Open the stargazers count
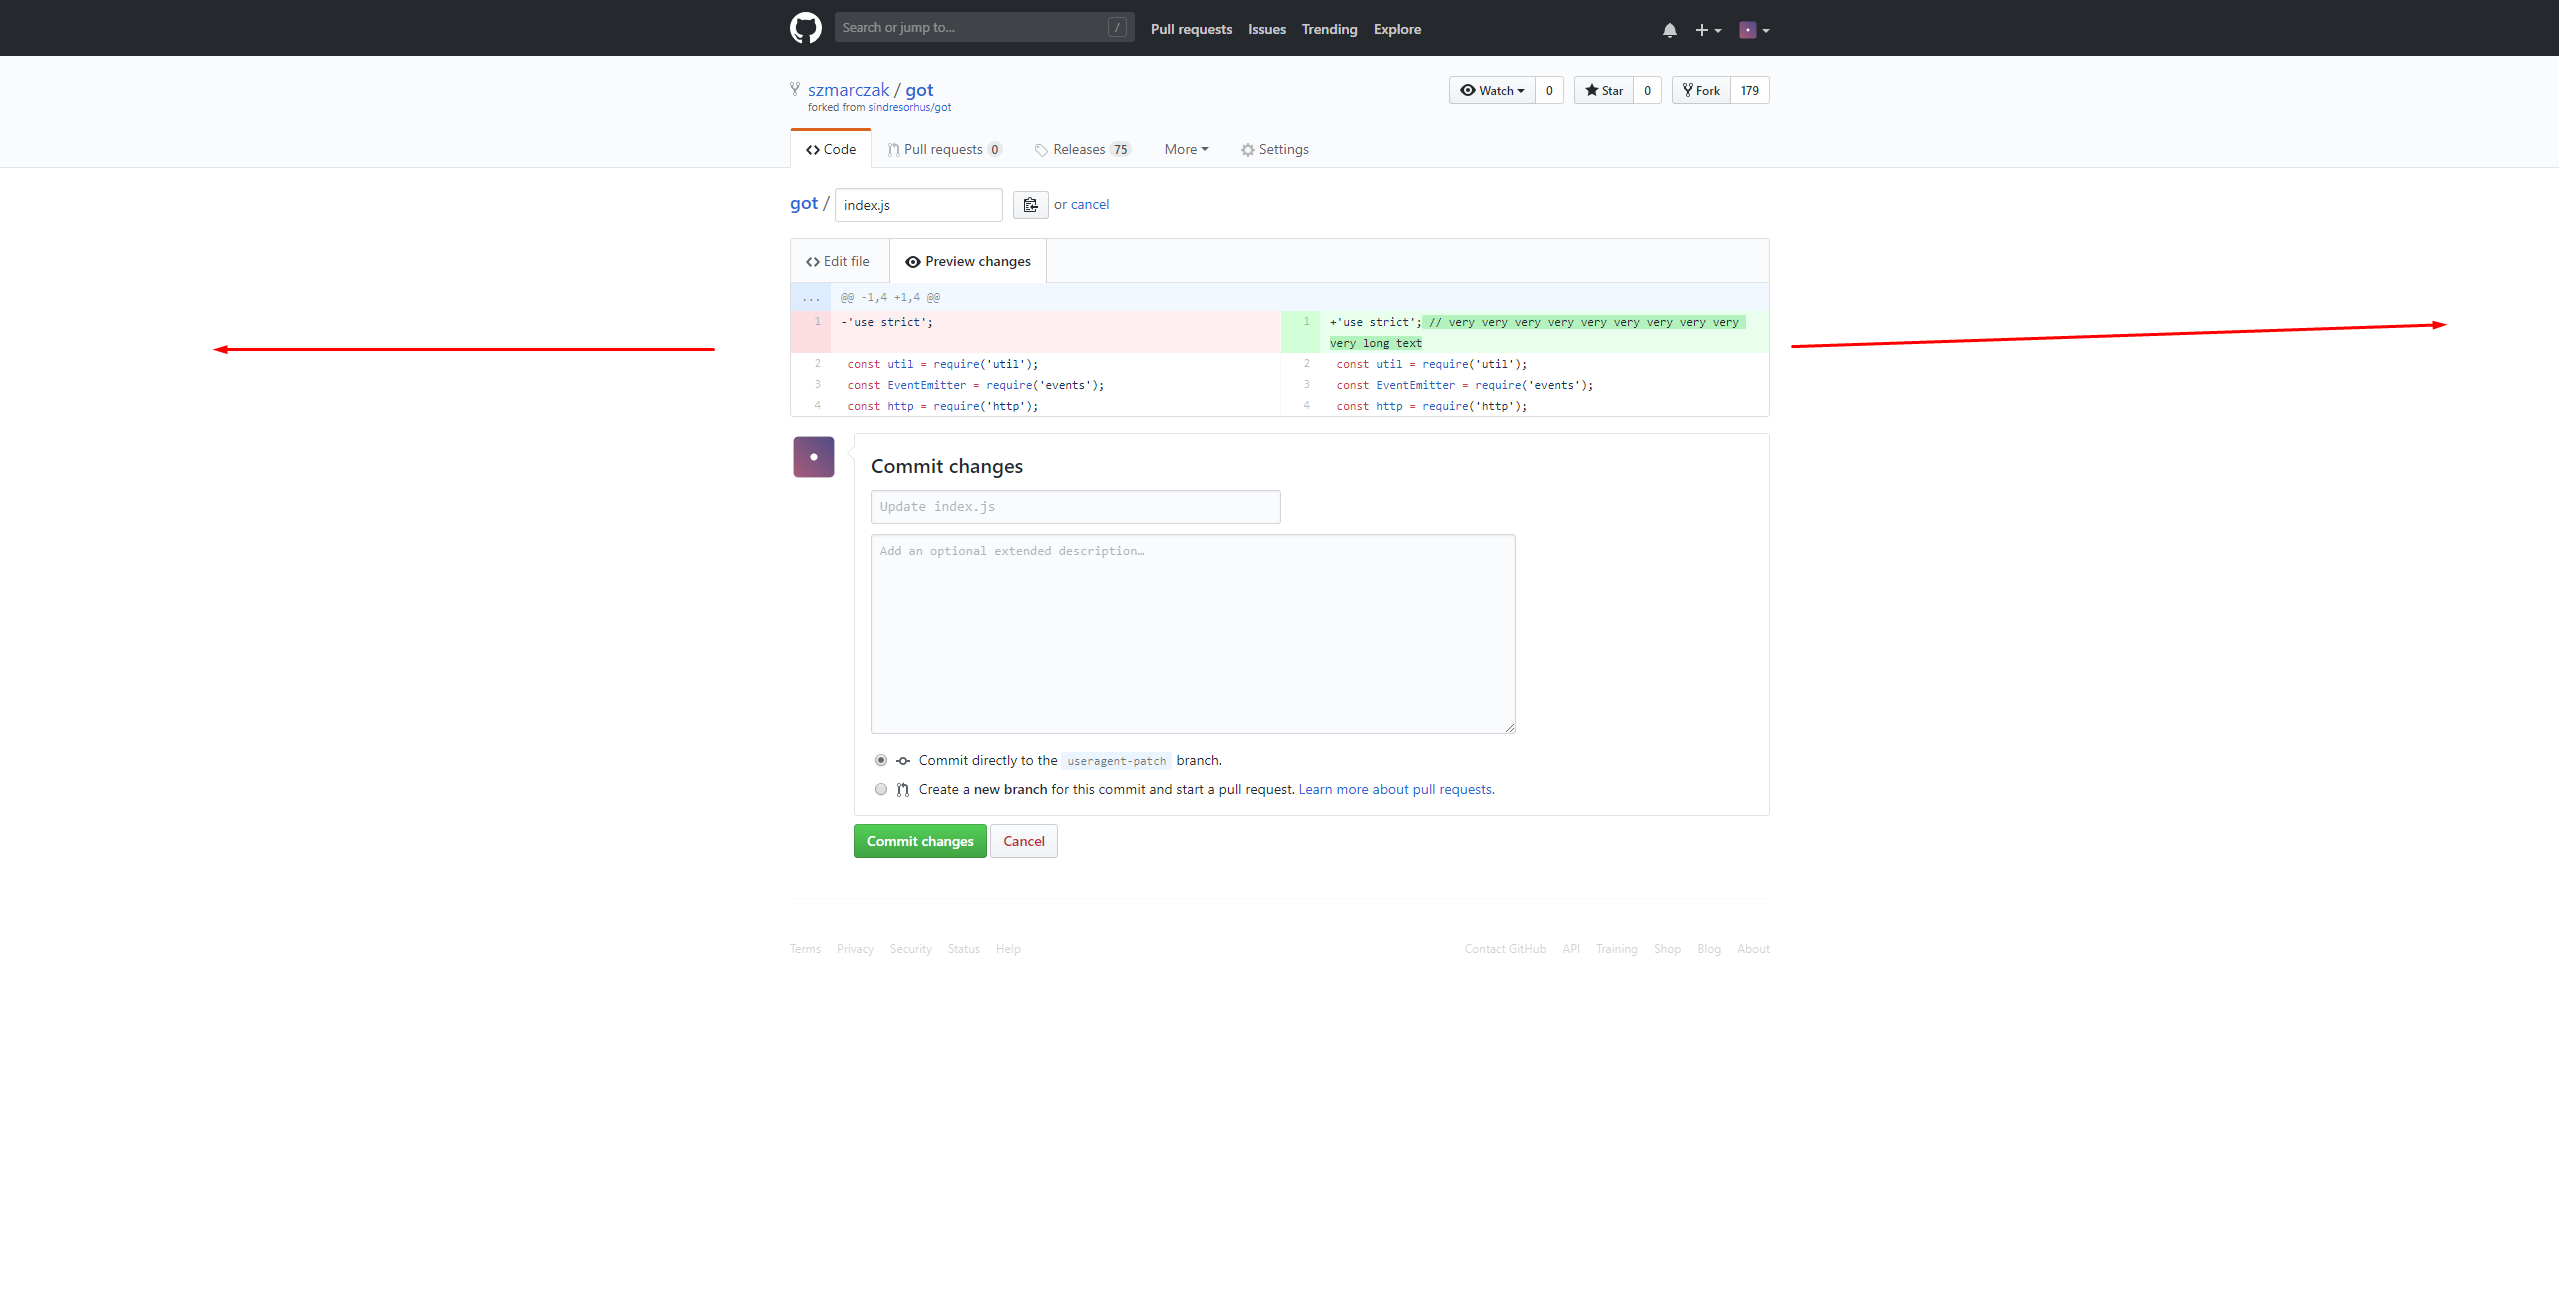This screenshot has height=1306, width=2559. point(1647,90)
